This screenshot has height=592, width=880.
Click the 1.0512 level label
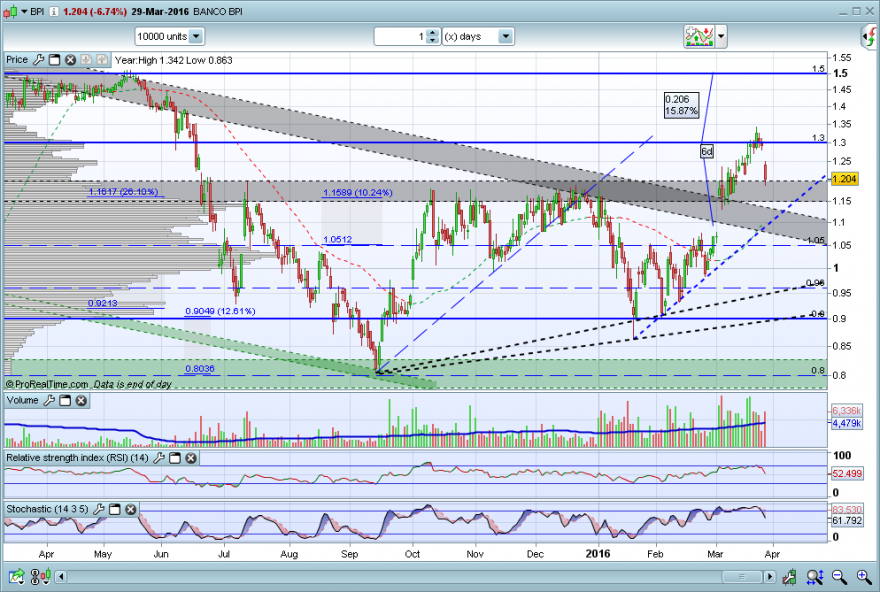[337, 239]
